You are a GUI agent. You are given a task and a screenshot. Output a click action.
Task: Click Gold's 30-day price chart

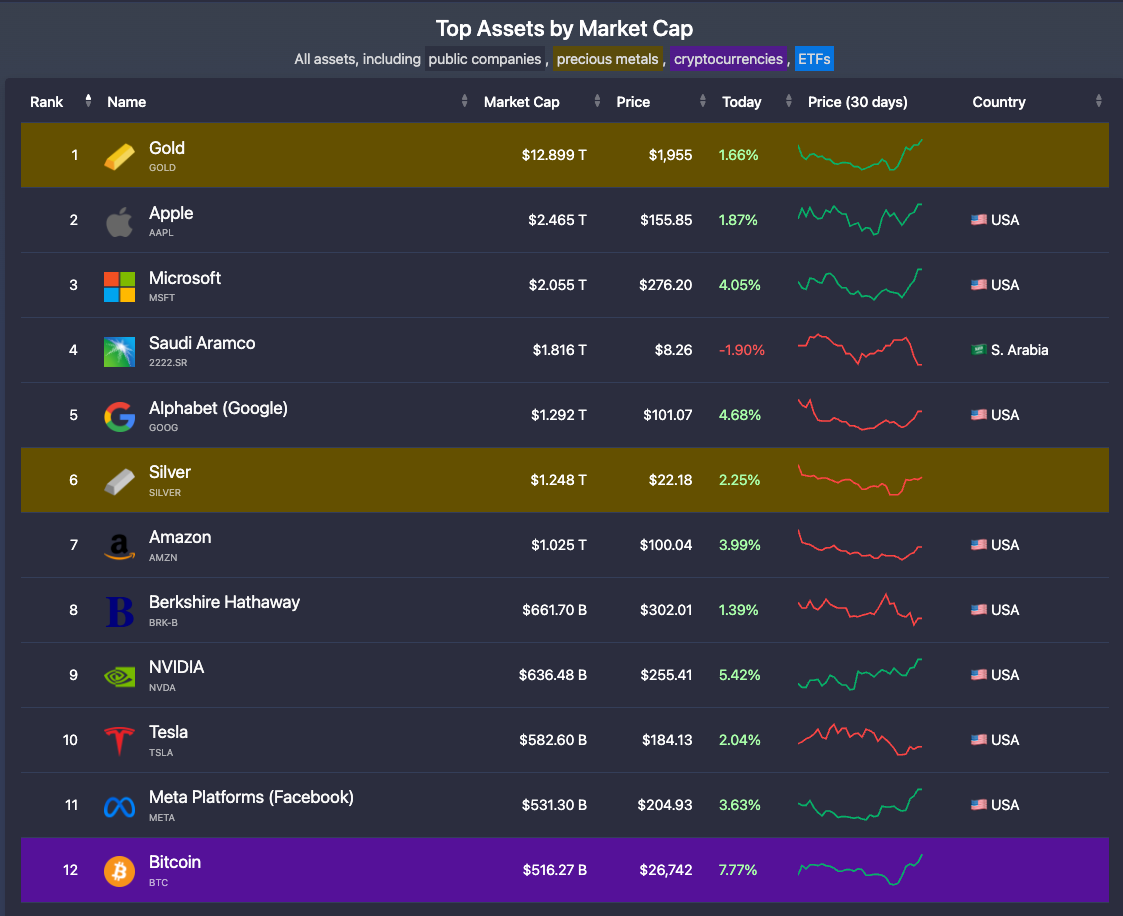860,155
